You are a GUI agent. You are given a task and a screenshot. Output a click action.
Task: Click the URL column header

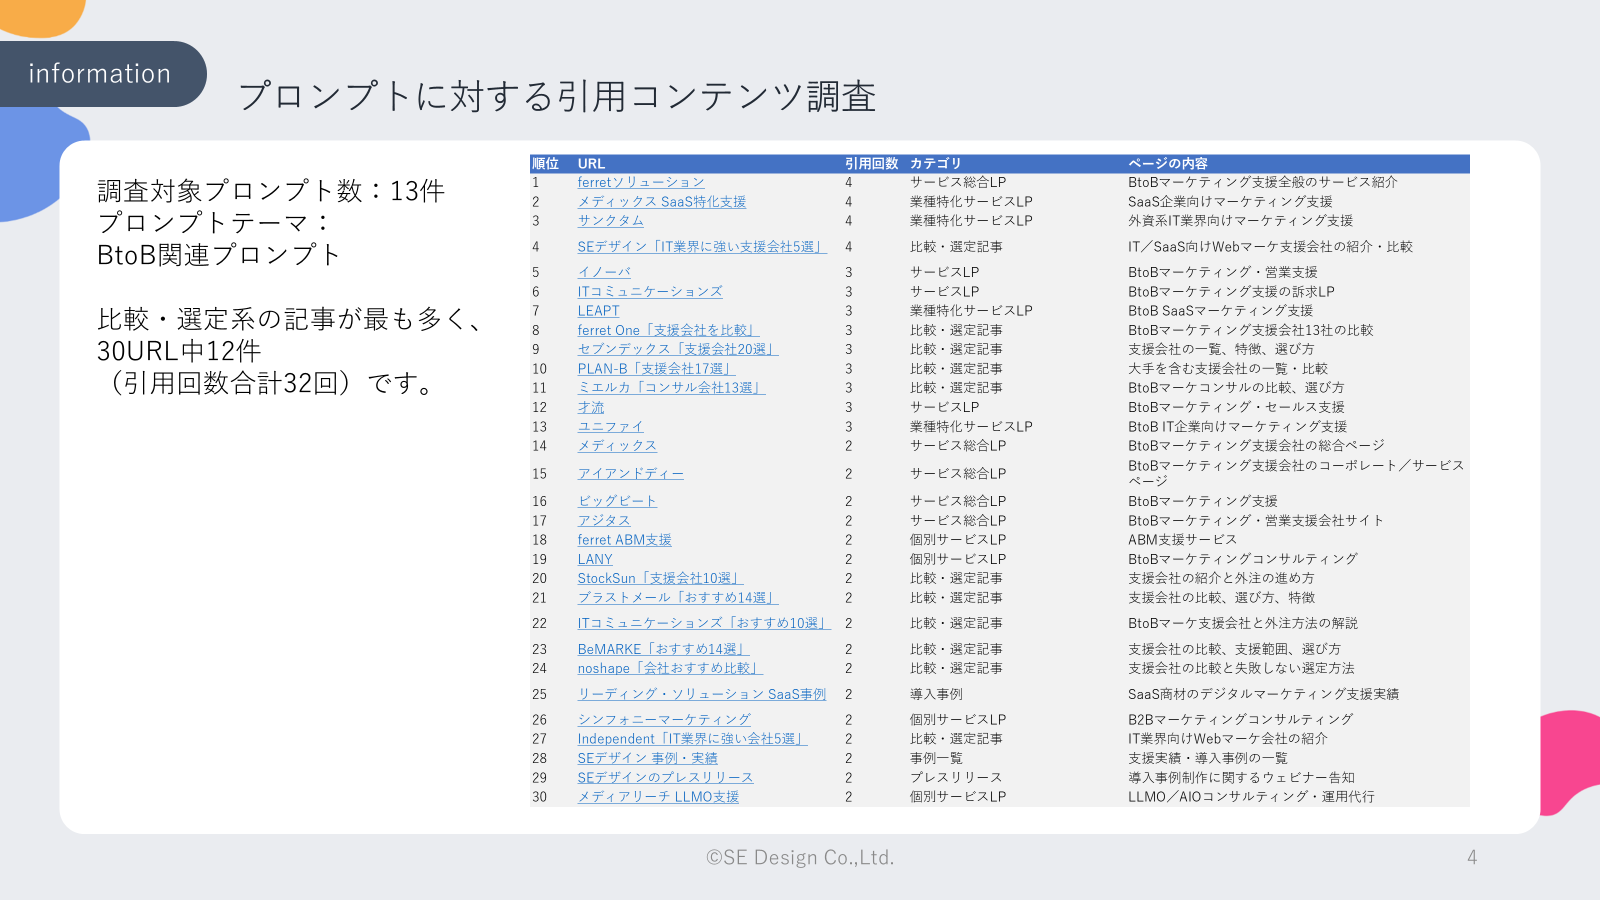tap(591, 164)
